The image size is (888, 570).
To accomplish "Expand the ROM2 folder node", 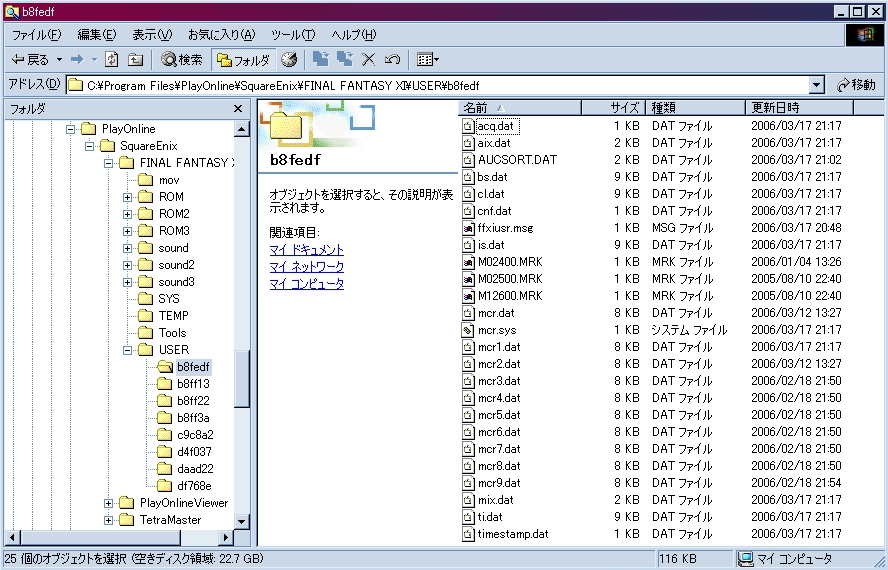I will [127, 214].
